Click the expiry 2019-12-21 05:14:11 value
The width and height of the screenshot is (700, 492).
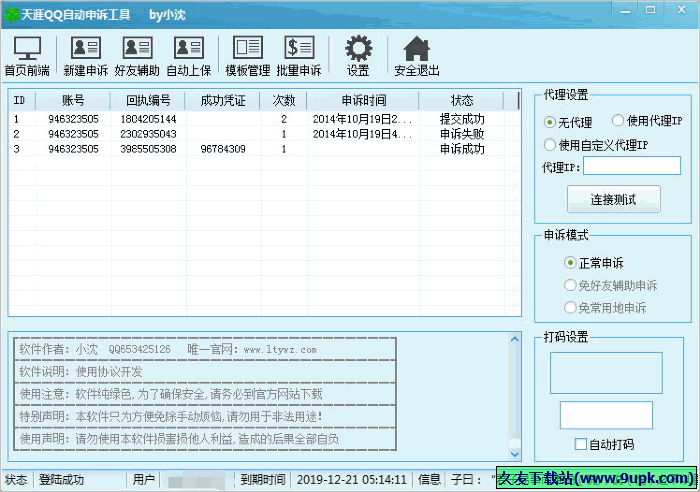click(x=352, y=480)
